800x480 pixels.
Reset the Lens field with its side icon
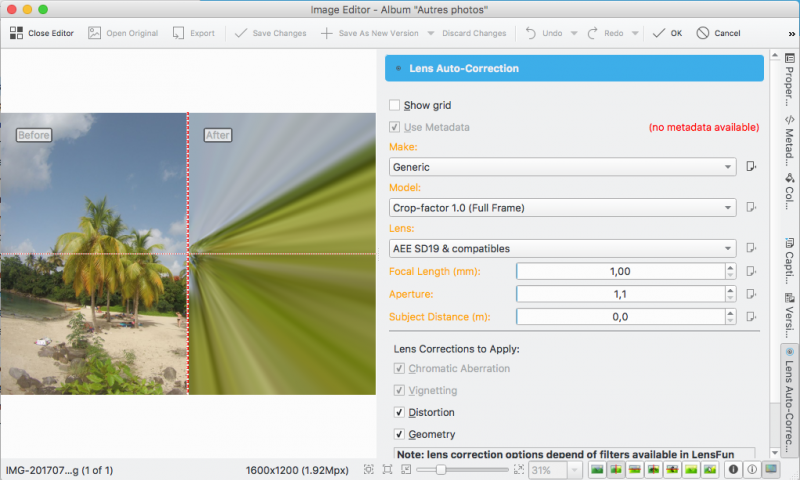click(x=751, y=248)
